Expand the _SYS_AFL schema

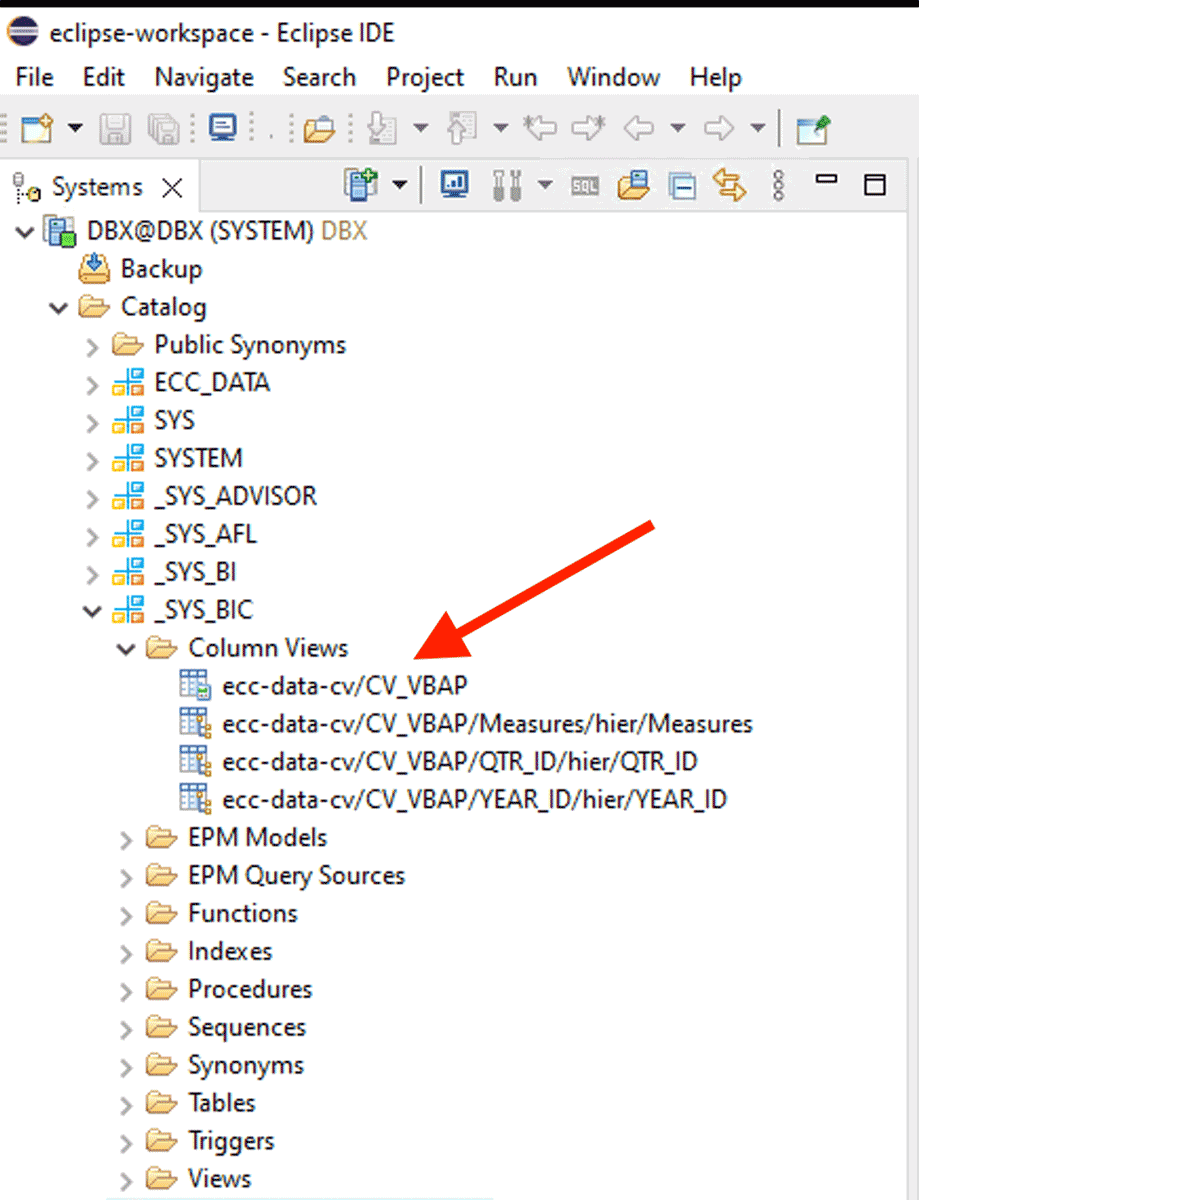[x=92, y=537]
